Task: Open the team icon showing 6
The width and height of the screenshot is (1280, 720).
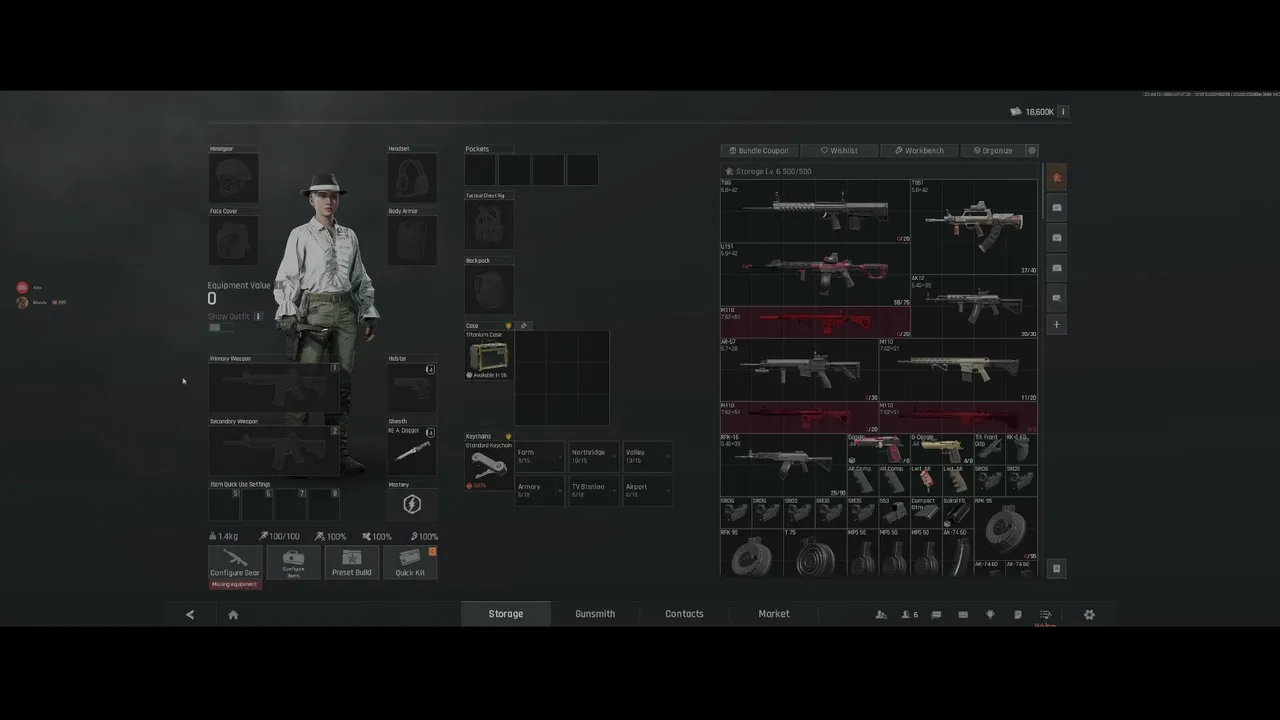Action: pos(909,615)
